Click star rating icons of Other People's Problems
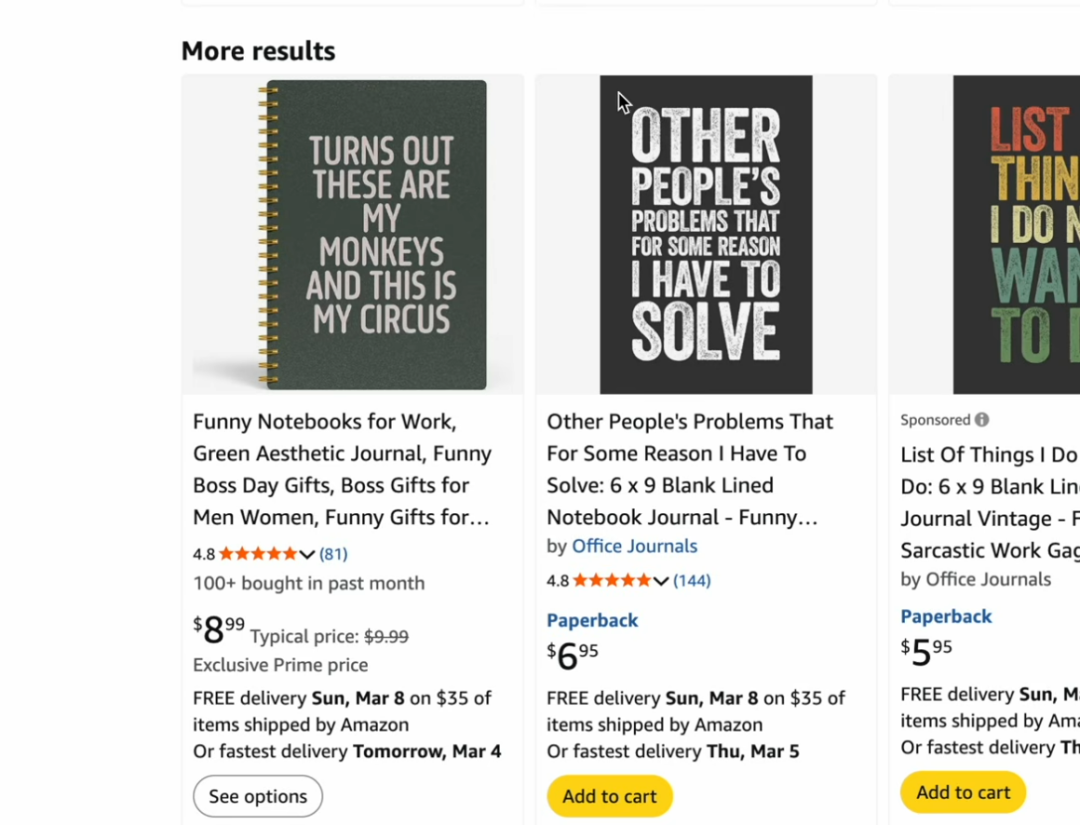The image size is (1080, 825). [x=611, y=581]
